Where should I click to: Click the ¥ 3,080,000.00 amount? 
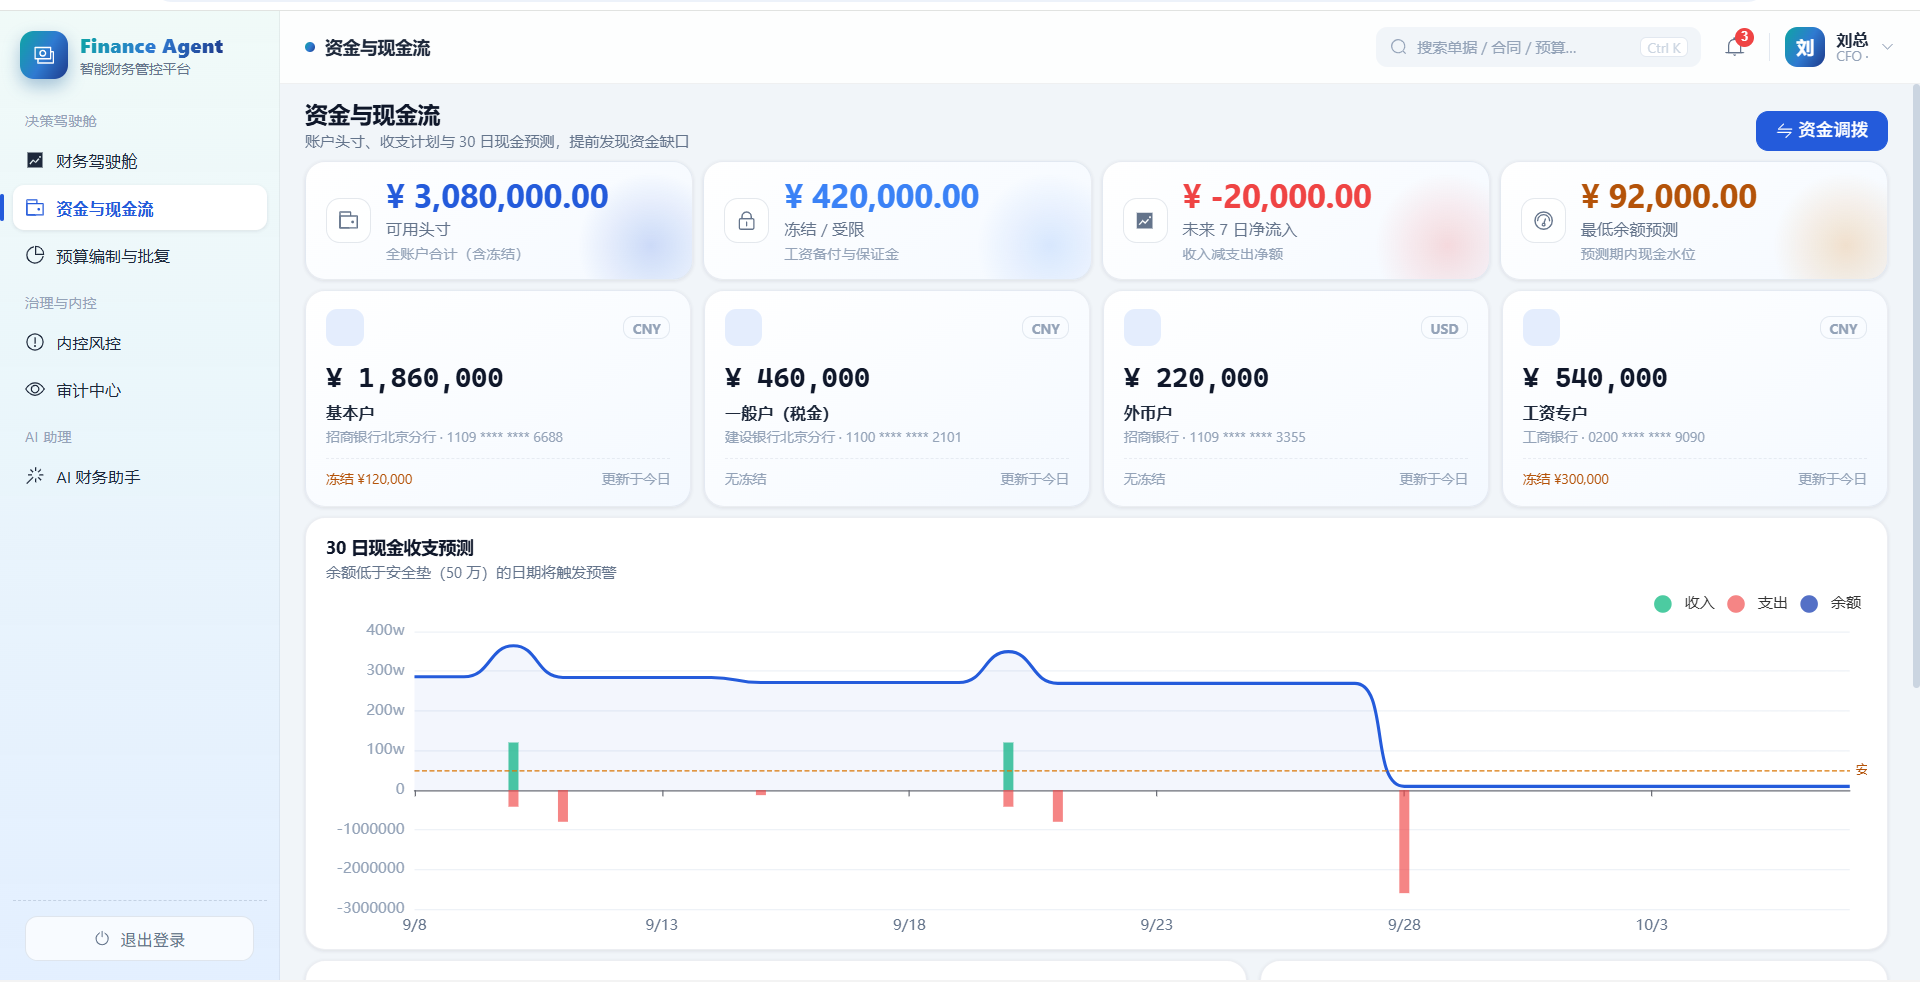tap(497, 196)
